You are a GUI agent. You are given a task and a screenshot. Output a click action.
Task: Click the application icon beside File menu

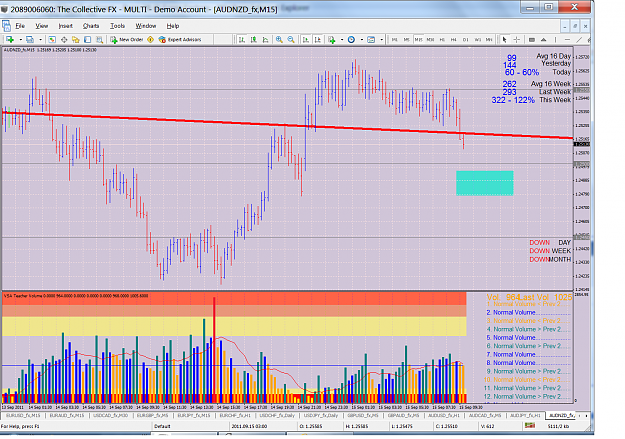6,26
